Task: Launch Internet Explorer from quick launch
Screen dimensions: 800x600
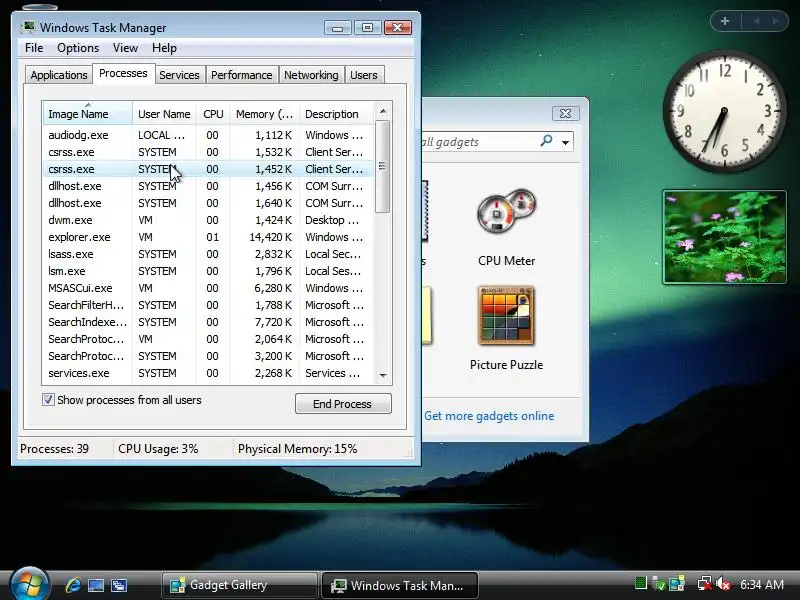Action: pyautogui.click(x=73, y=585)
